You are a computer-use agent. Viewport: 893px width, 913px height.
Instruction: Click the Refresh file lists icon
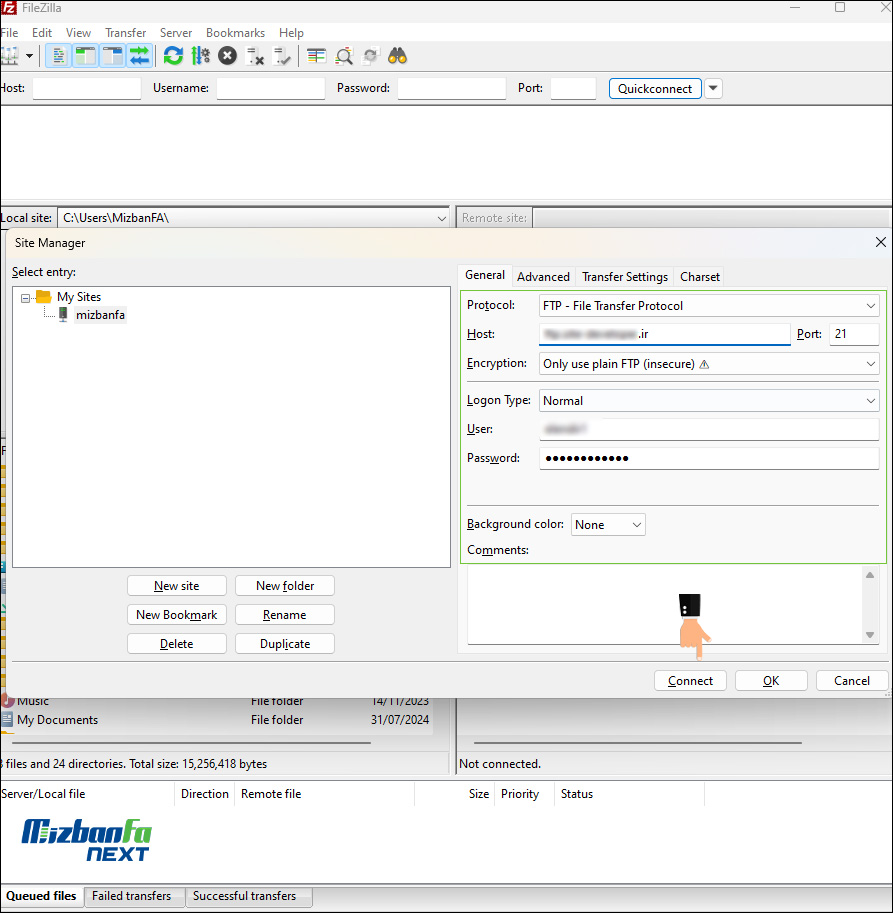pyautogui.click(x=173, y=56)
